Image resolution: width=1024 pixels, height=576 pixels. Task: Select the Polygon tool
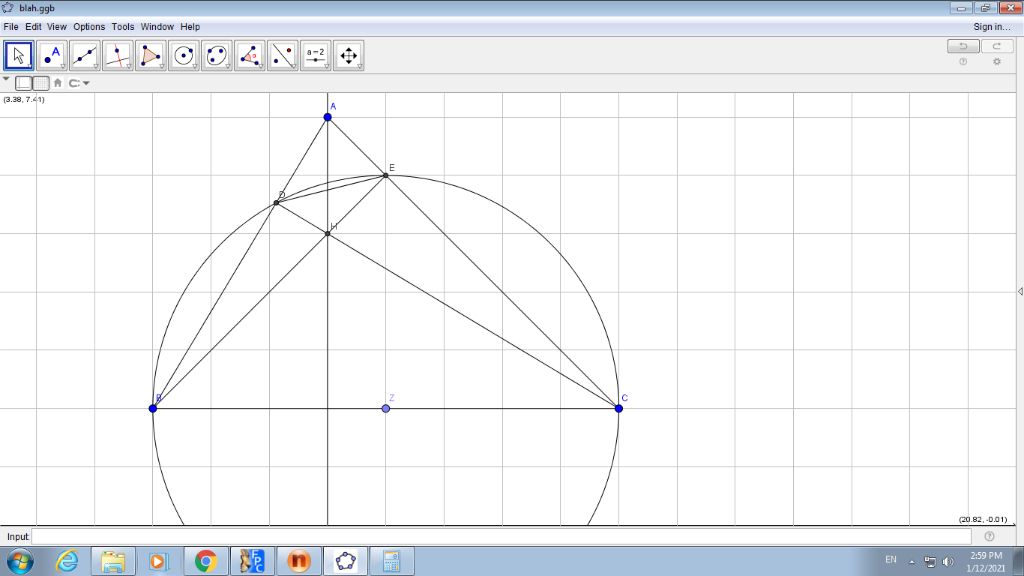click(150, 56)
